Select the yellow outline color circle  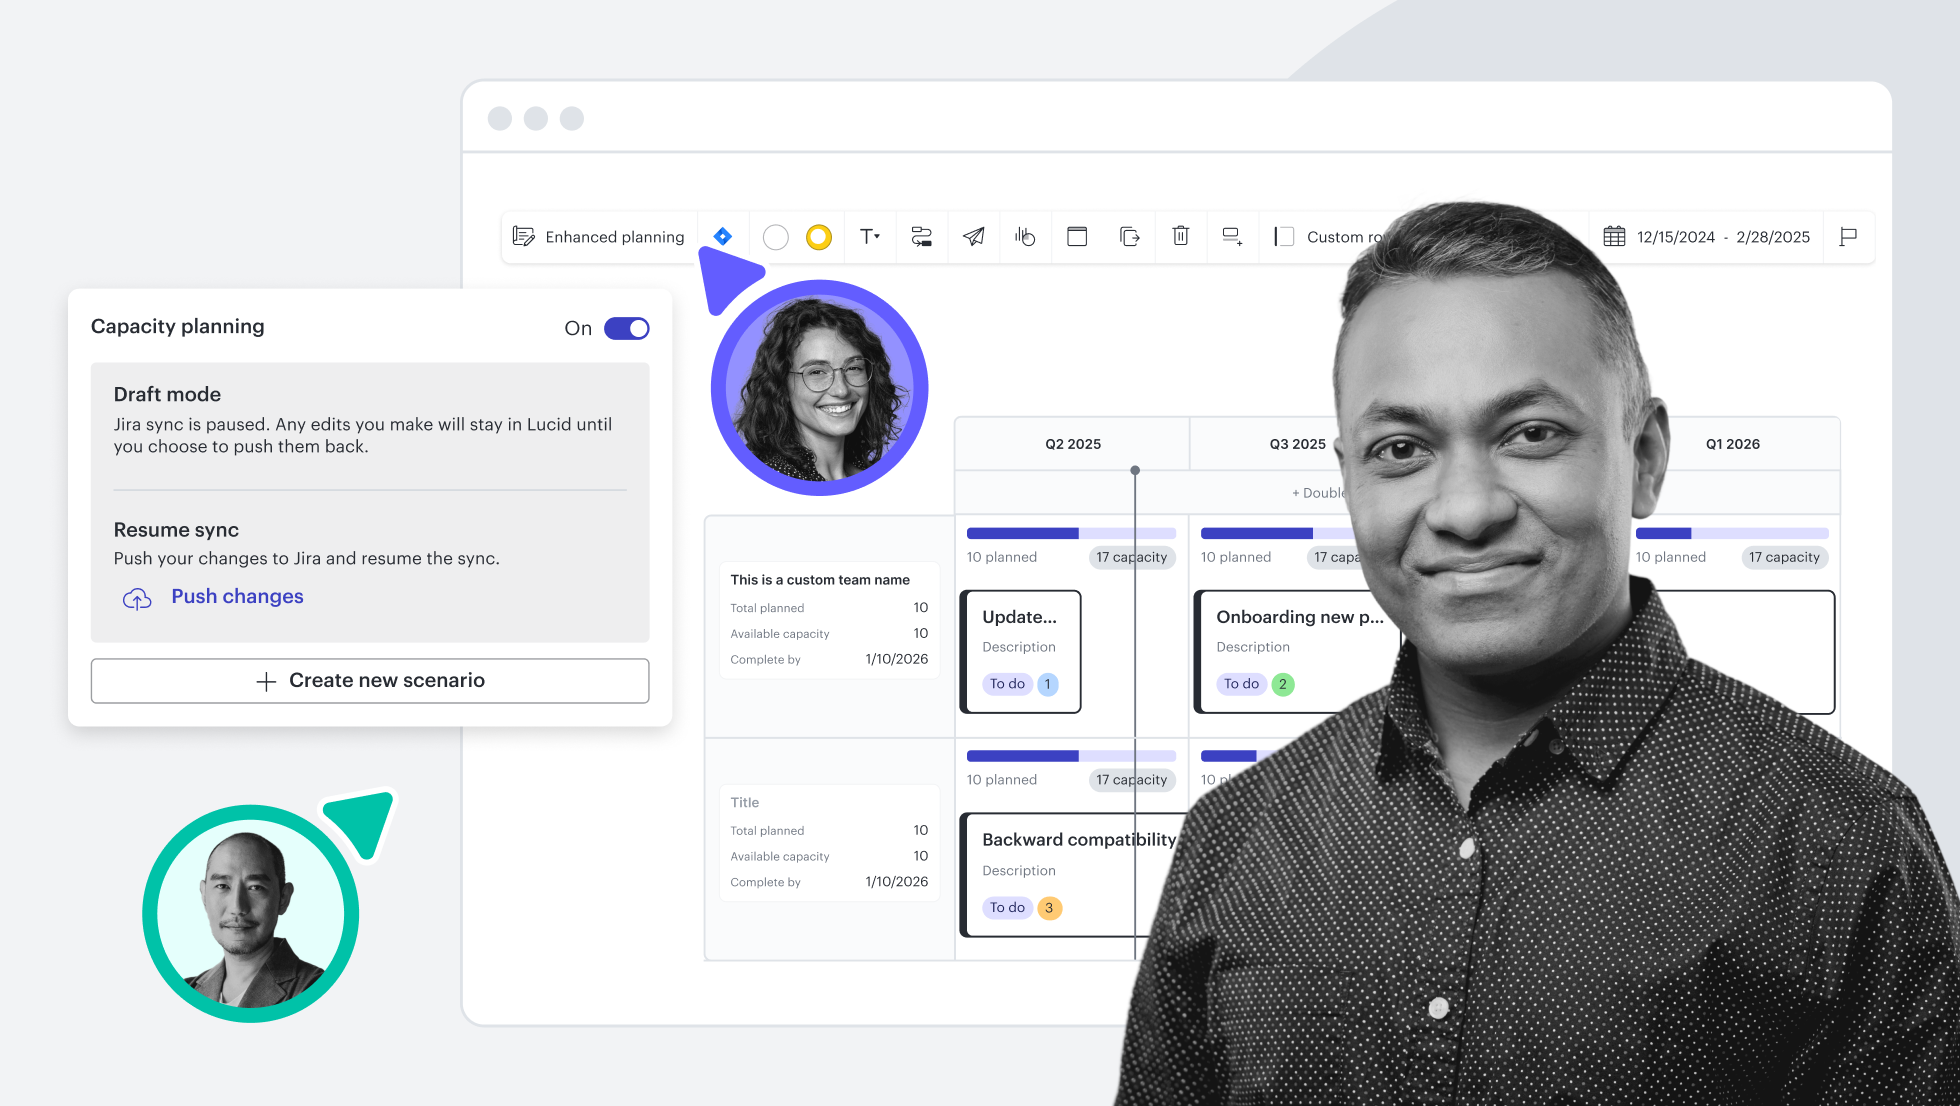click(x=819, y=237)
